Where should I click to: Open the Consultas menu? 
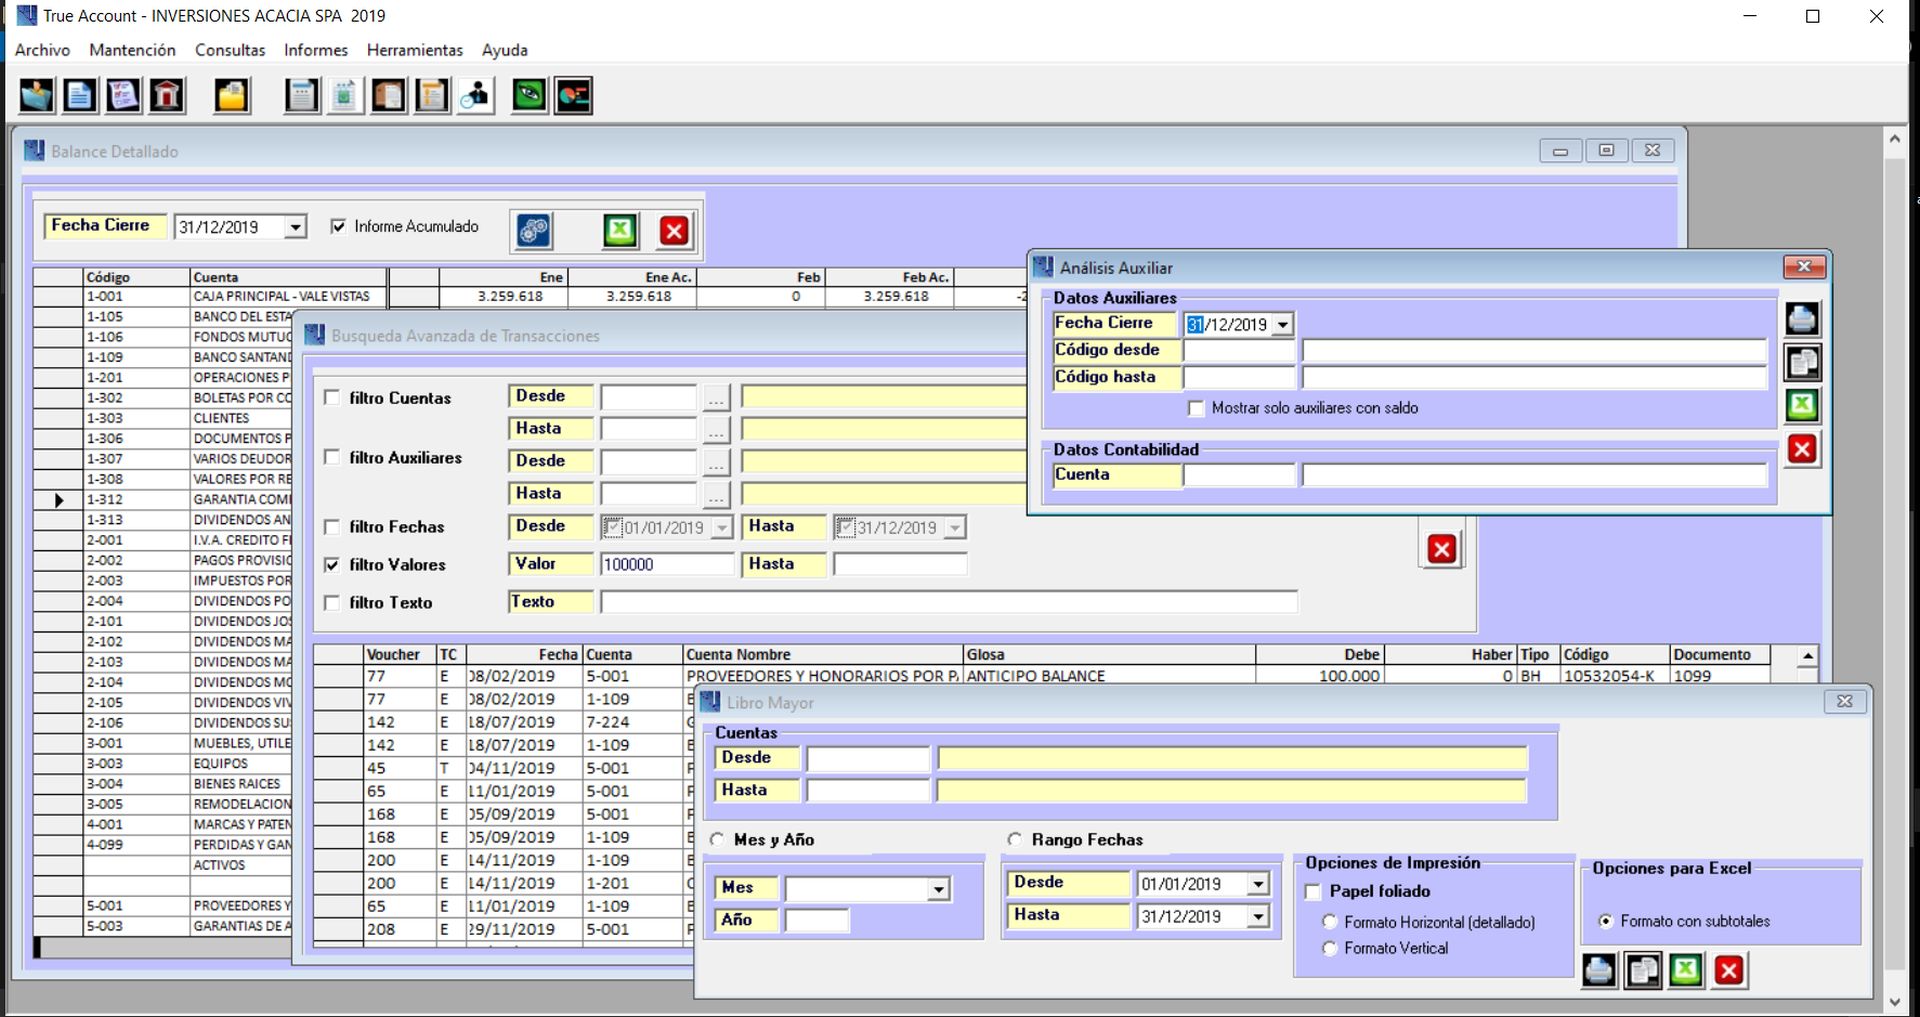point(230,50)
